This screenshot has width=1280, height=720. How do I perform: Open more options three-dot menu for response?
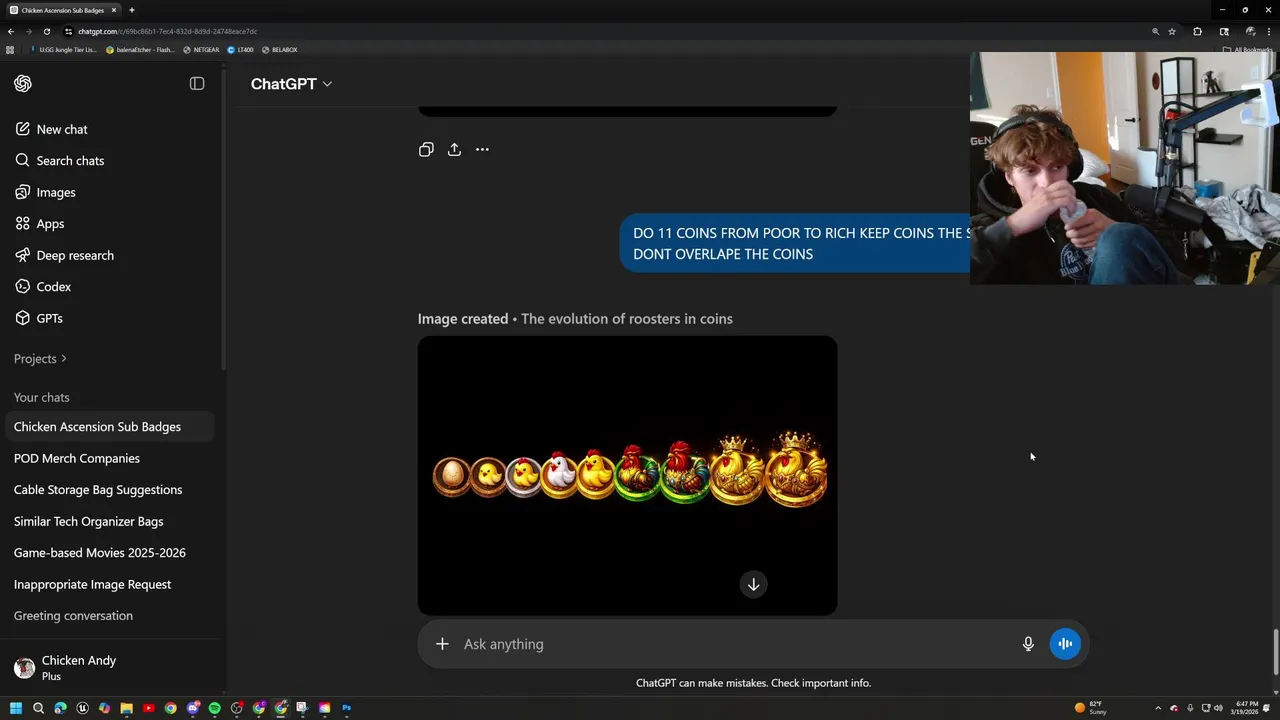[x=482, y=150]
